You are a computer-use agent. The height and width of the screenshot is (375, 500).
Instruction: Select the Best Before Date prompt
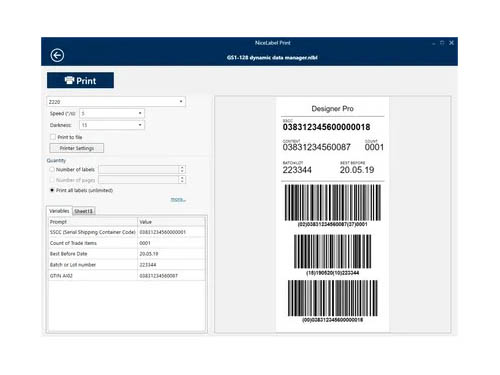93,254
